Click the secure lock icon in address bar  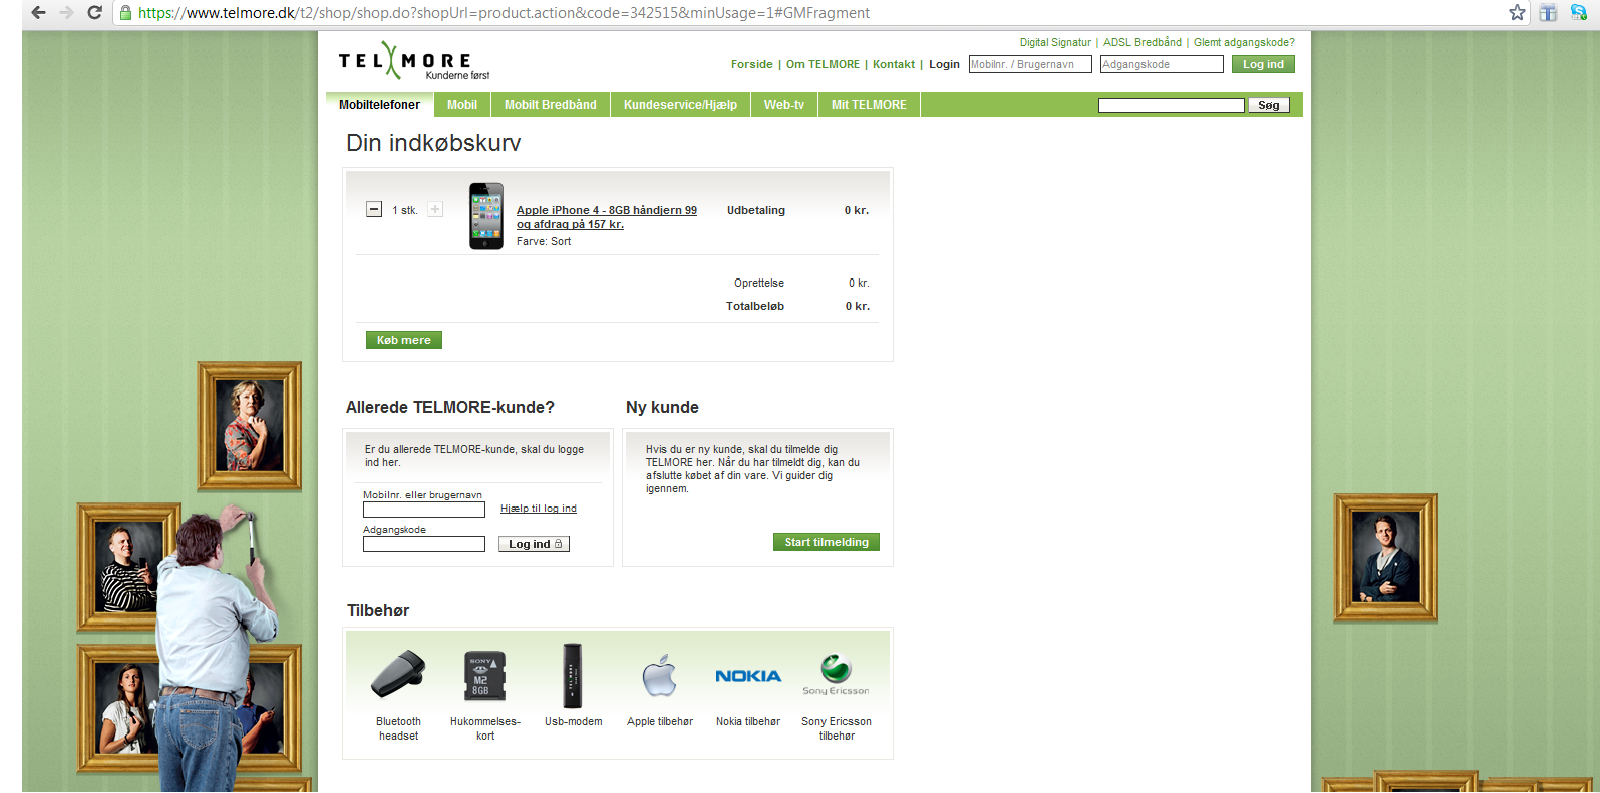[x=126, y=13]
